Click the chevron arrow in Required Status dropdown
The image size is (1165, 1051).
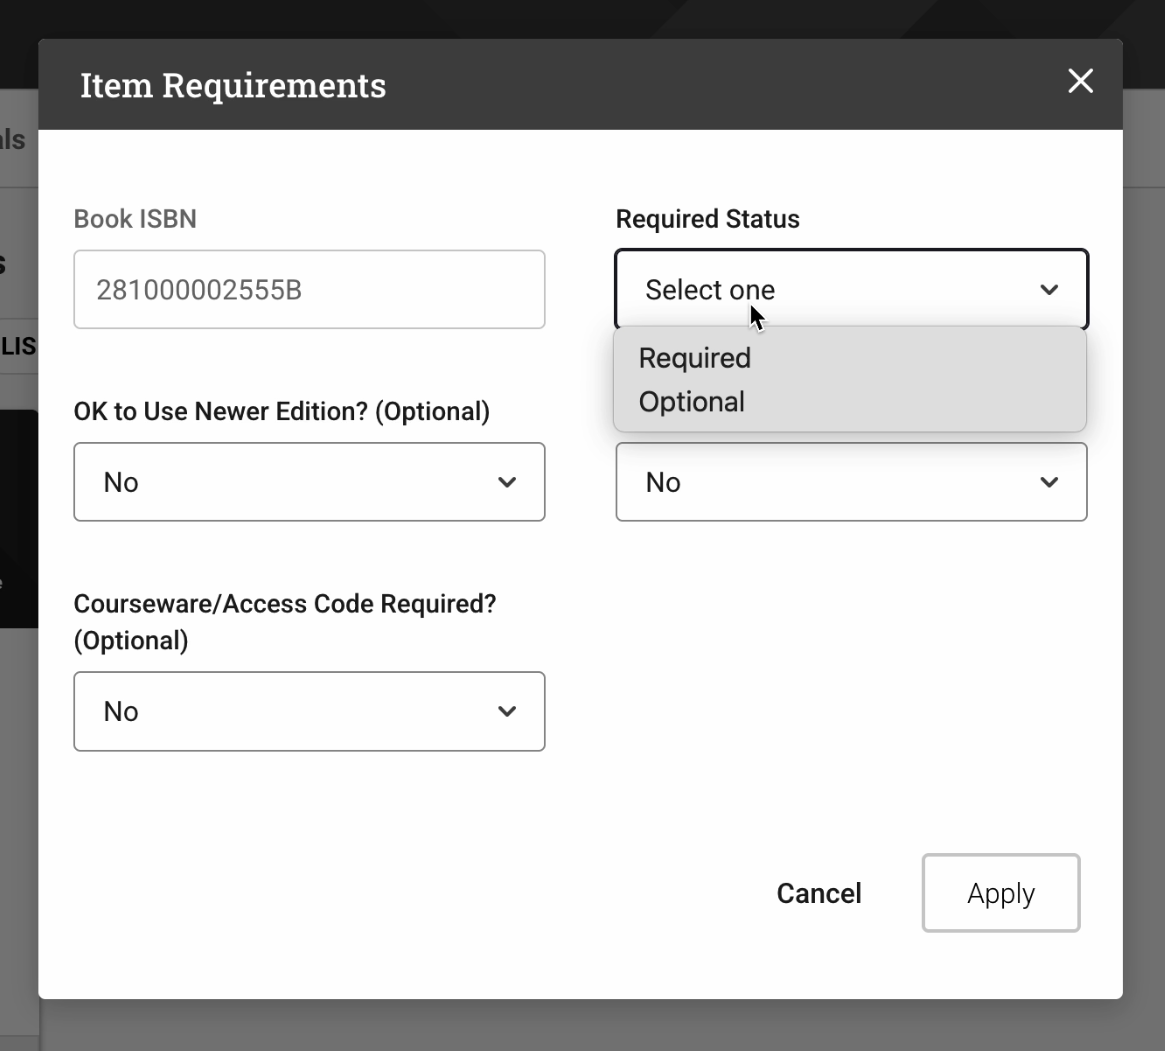pyautogui.click(x=1049, y=290)
